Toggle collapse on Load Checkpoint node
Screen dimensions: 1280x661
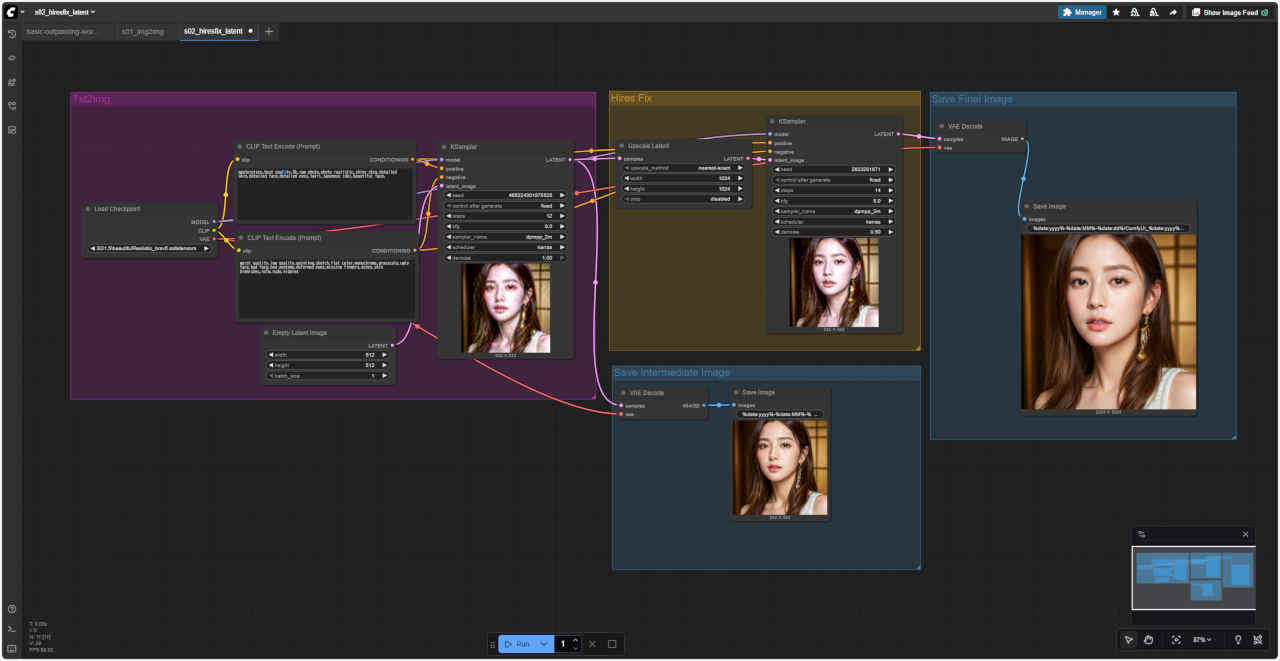coord(88,209)
